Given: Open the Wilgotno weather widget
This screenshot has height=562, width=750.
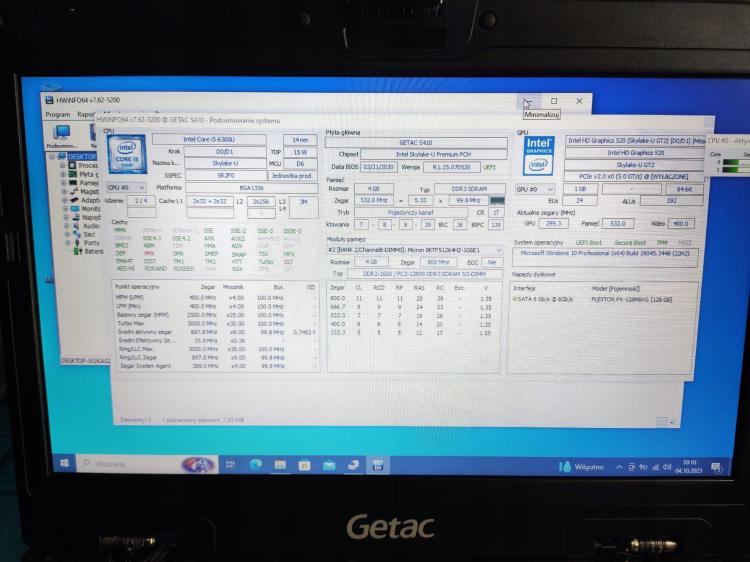Looking at the screenshot, I should click(x=581, y=467).
